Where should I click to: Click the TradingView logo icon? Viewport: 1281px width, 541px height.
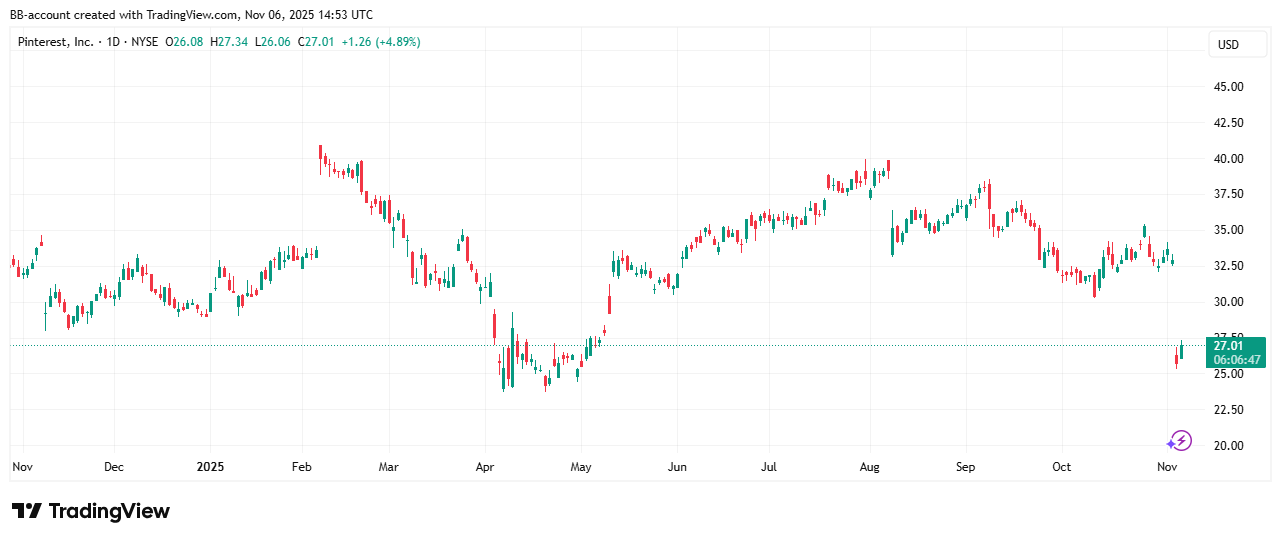pos(26,511)
